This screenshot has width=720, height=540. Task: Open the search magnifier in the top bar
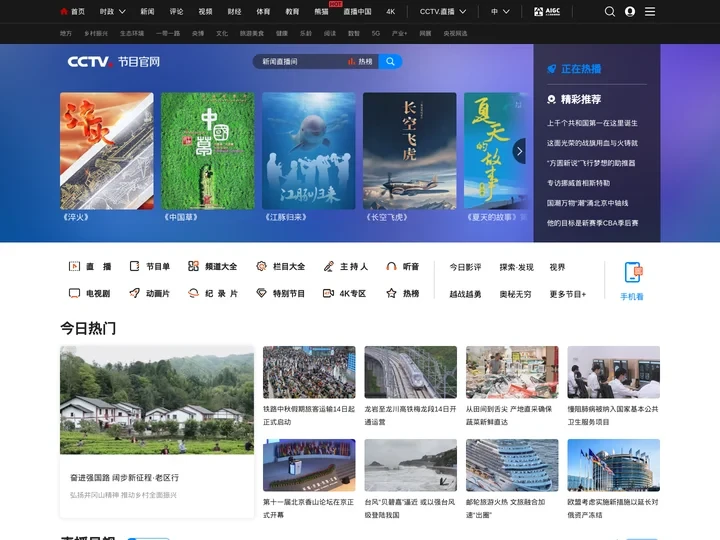coord(609,11)
